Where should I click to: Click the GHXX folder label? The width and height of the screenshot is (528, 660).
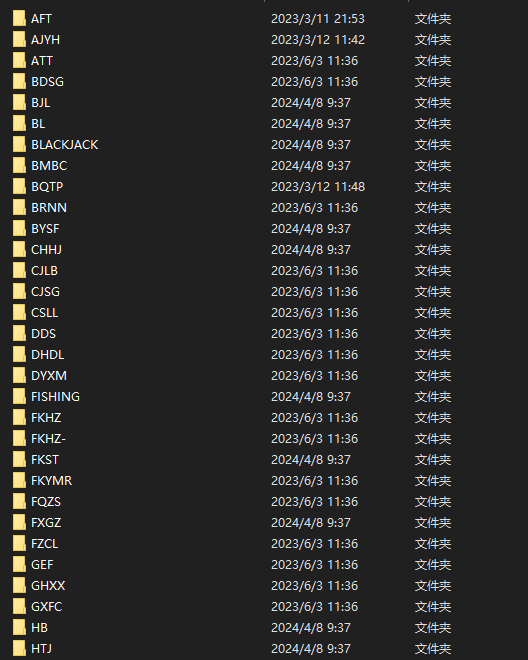tap(48, 585)
